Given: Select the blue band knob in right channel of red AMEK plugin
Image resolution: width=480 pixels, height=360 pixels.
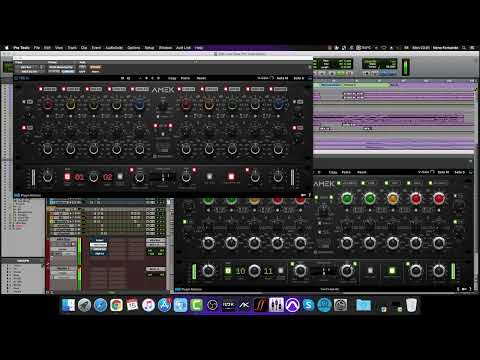Looking at the screenshot, I should 278,105.
